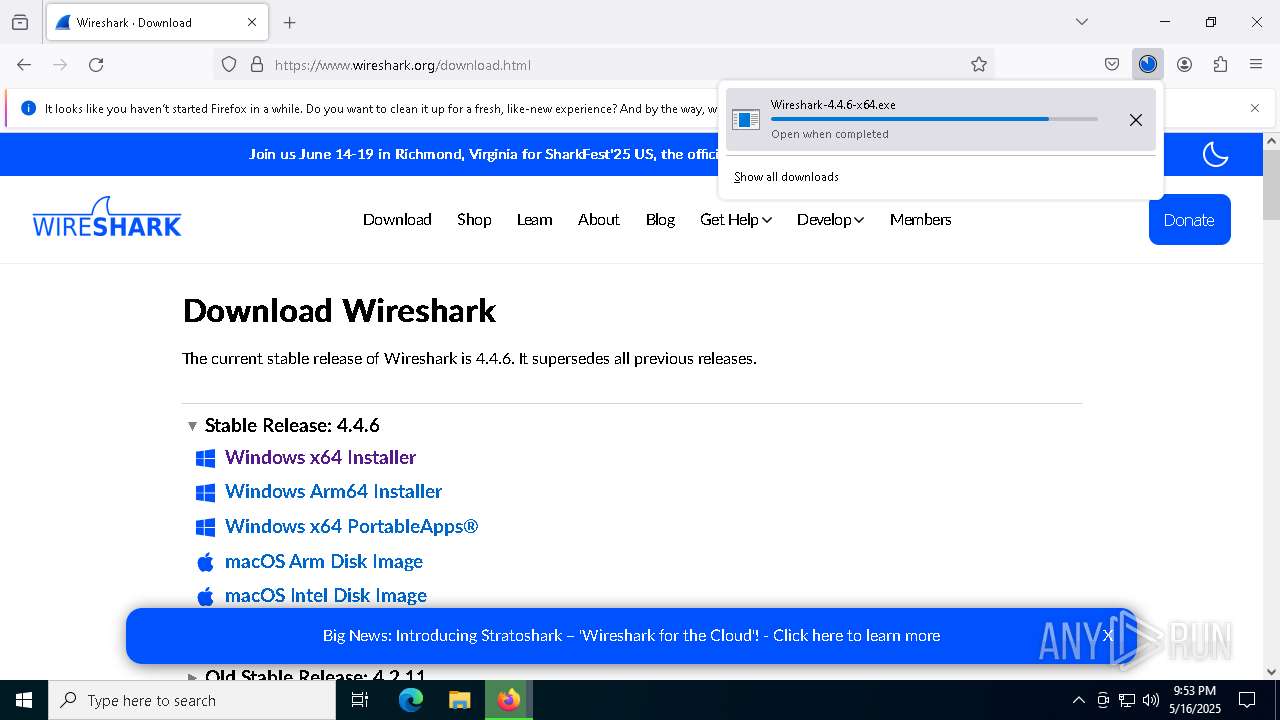Open a new tab

click(290, 22)
